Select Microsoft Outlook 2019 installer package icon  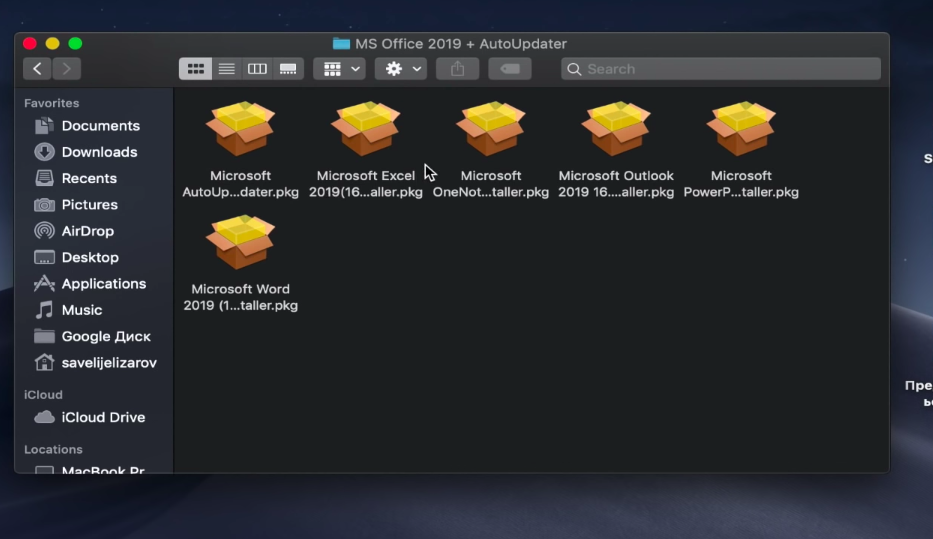[x=616, y=129]
